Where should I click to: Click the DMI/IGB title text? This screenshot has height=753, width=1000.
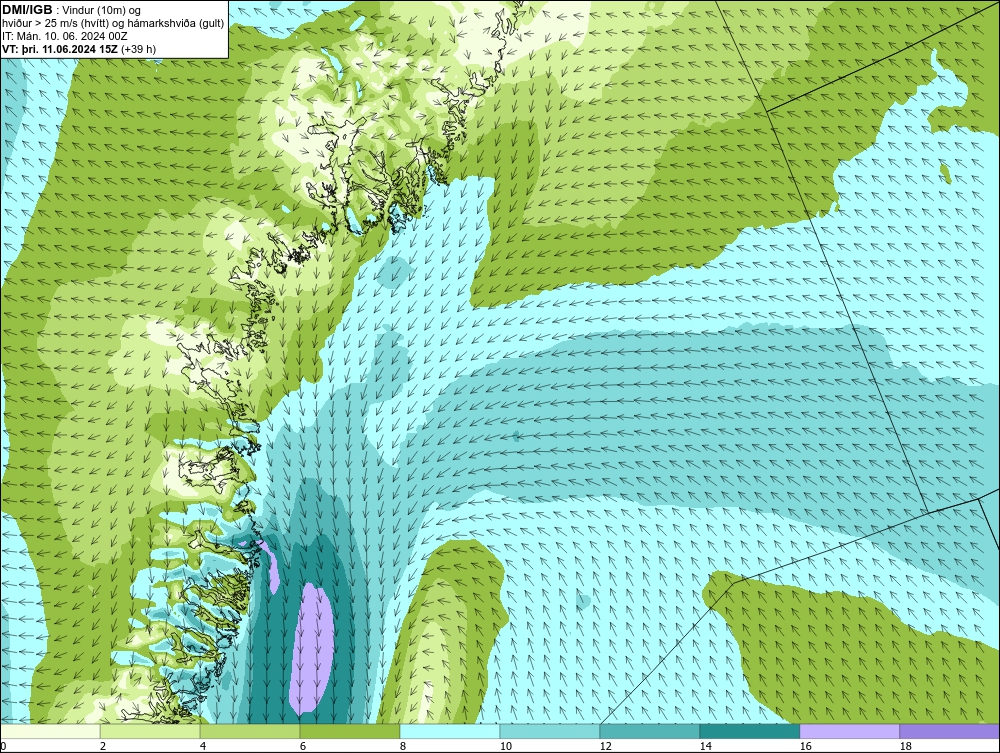[27, 10]
